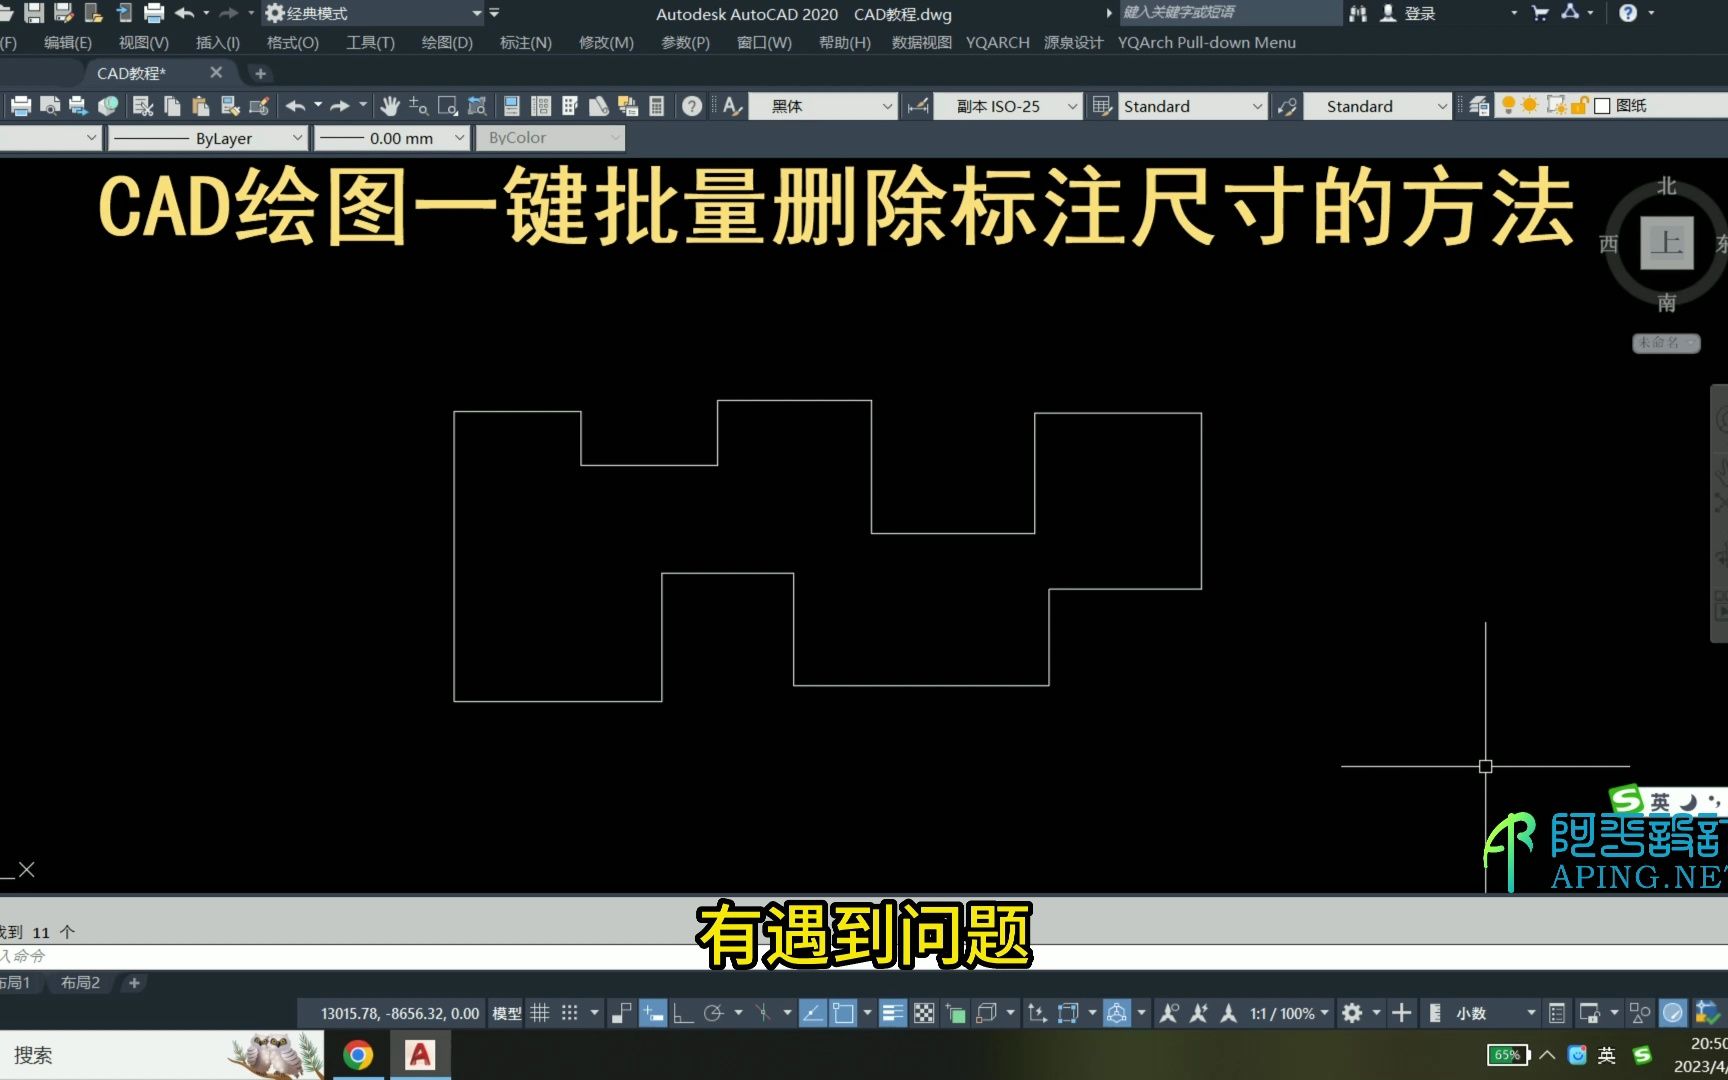Image resolution: width=1728 pixels, height=1080 pixels.
Task: Click the Paste clipboard icon
Action: (x=201, y=106)
